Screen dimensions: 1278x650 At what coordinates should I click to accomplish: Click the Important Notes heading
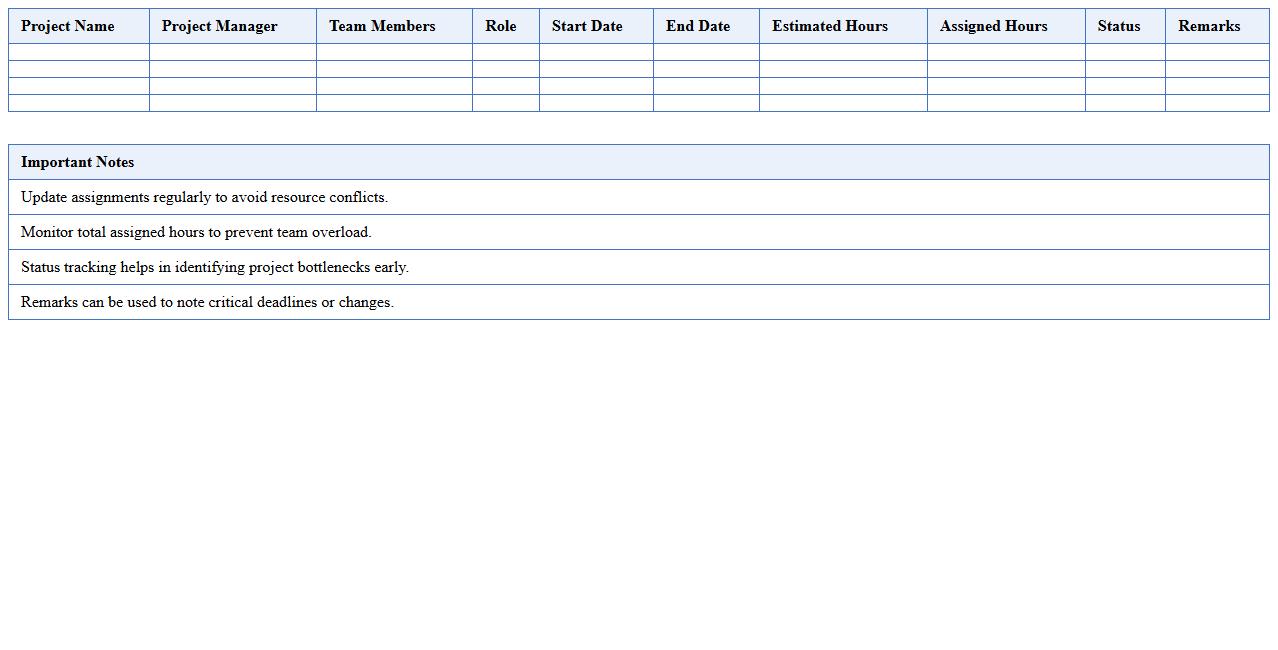click(x=77, y=162)
